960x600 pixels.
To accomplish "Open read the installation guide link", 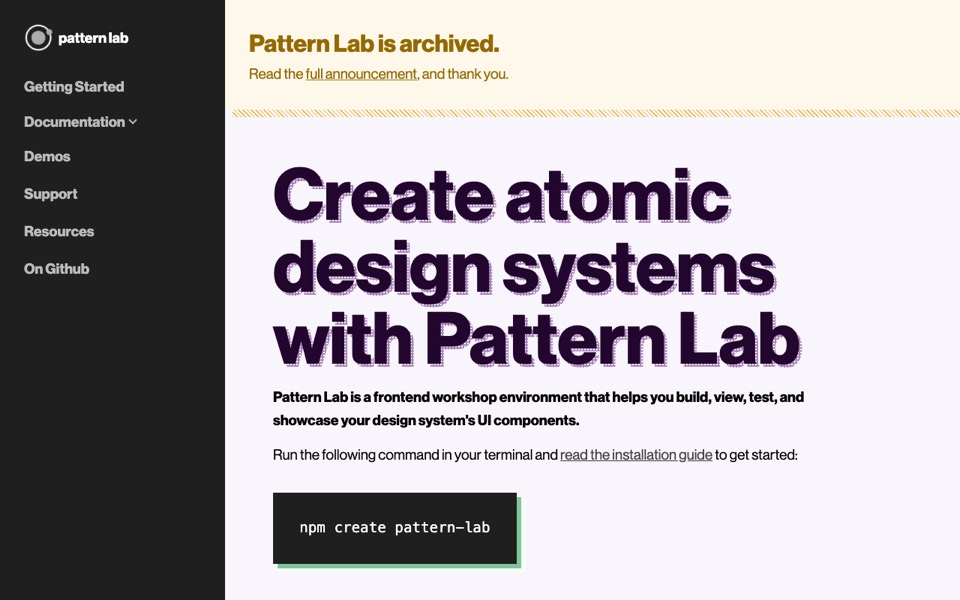I will pyautogui.click(x=636, y=455).
